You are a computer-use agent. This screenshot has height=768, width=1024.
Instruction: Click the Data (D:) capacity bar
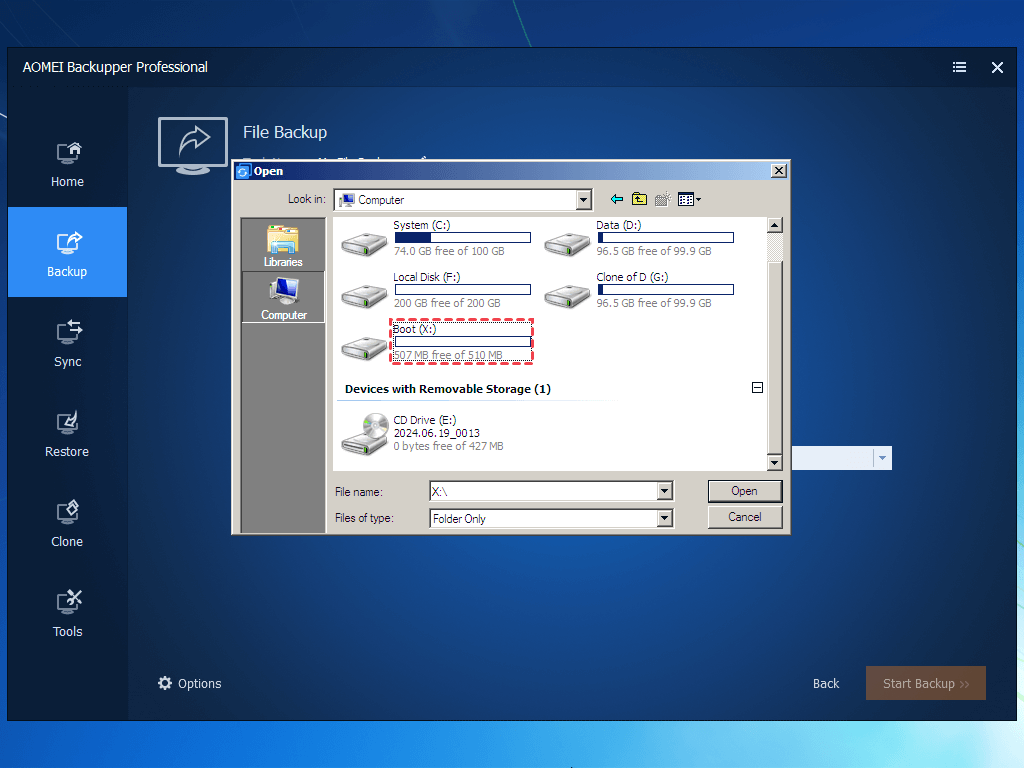[665, 238]
